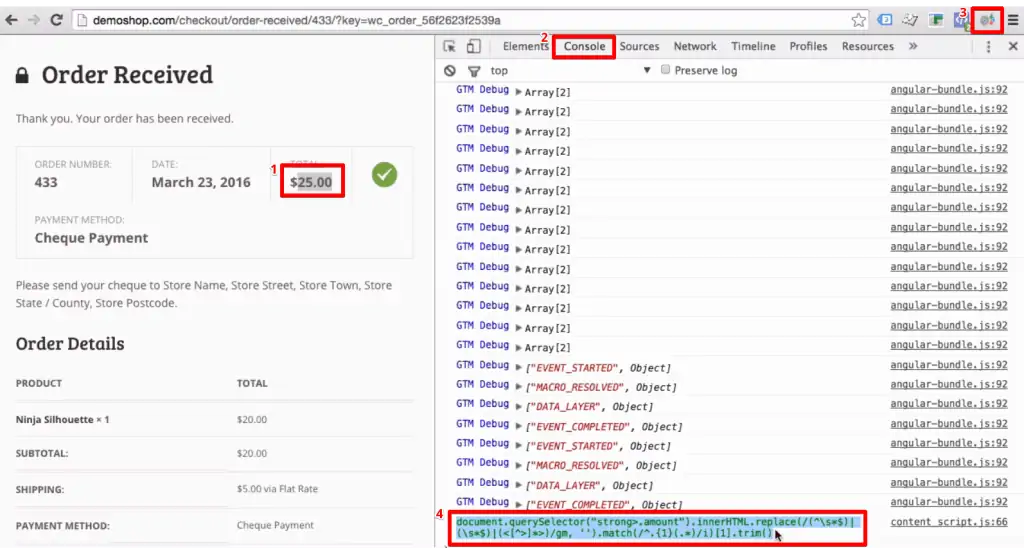Expand the first "DATA_LAYER" log entry

519,407
